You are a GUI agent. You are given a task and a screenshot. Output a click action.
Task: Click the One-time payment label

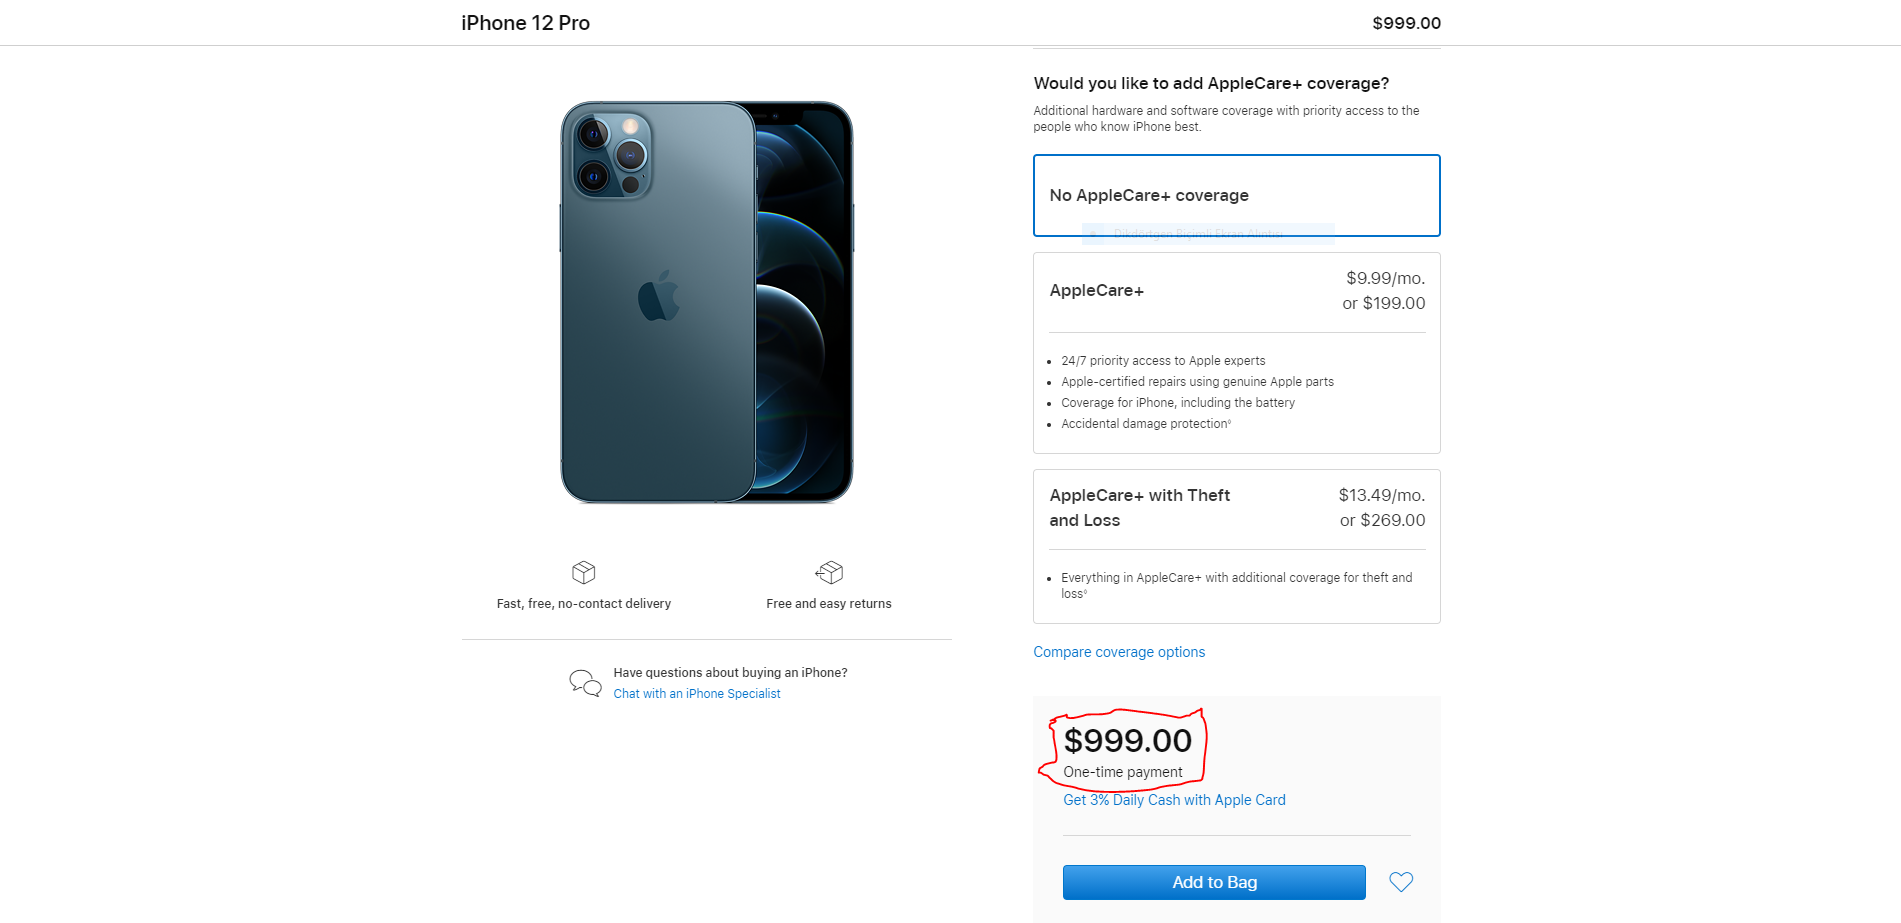click(x=1122, y=771)
